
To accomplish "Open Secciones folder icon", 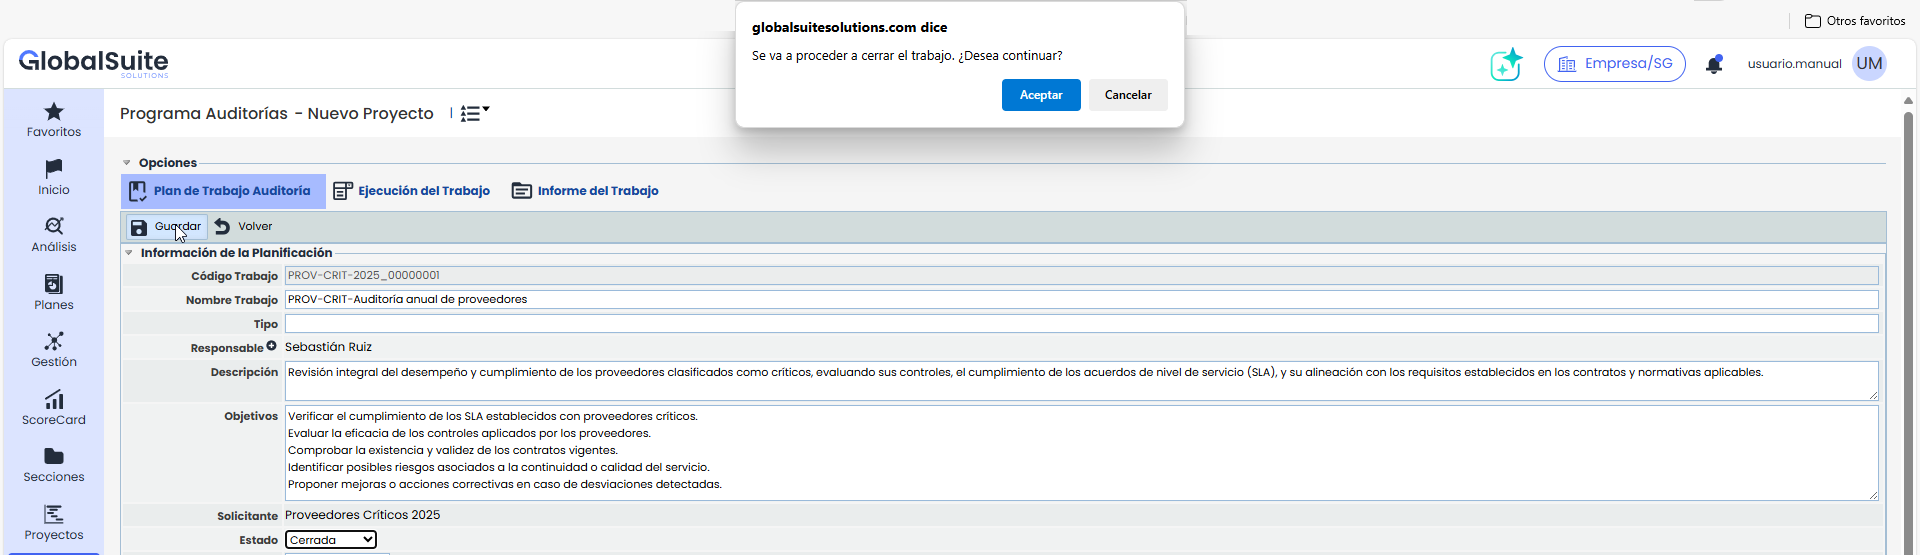I will 54,457.
